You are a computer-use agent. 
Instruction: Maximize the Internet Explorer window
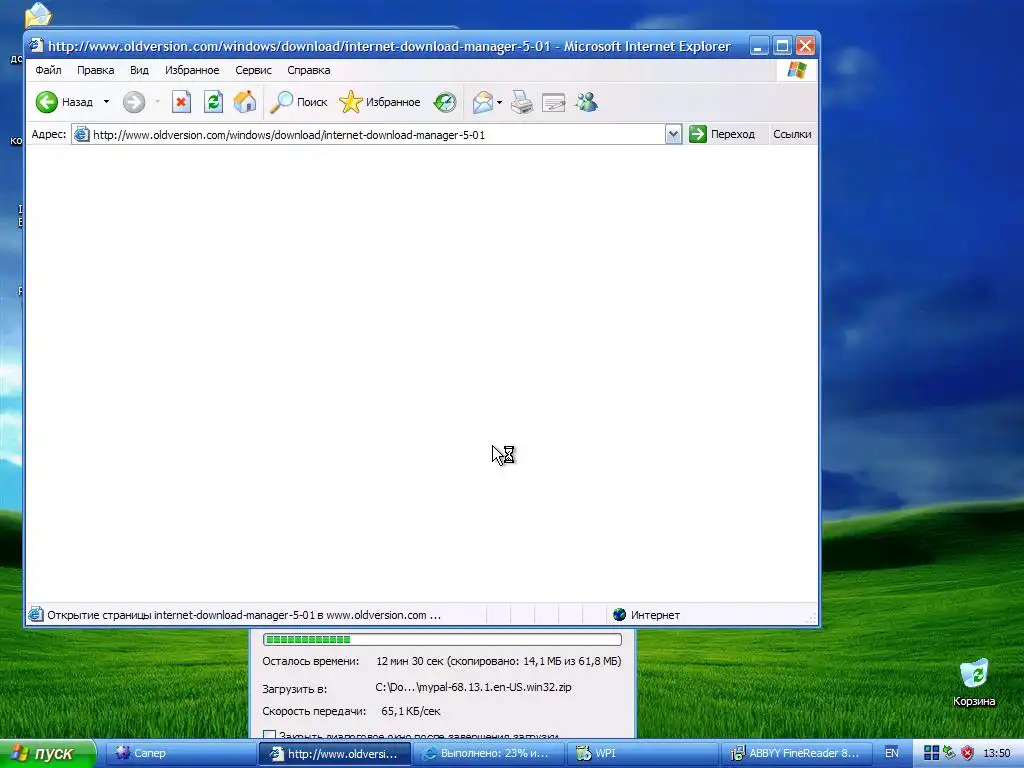coord(782,46)
